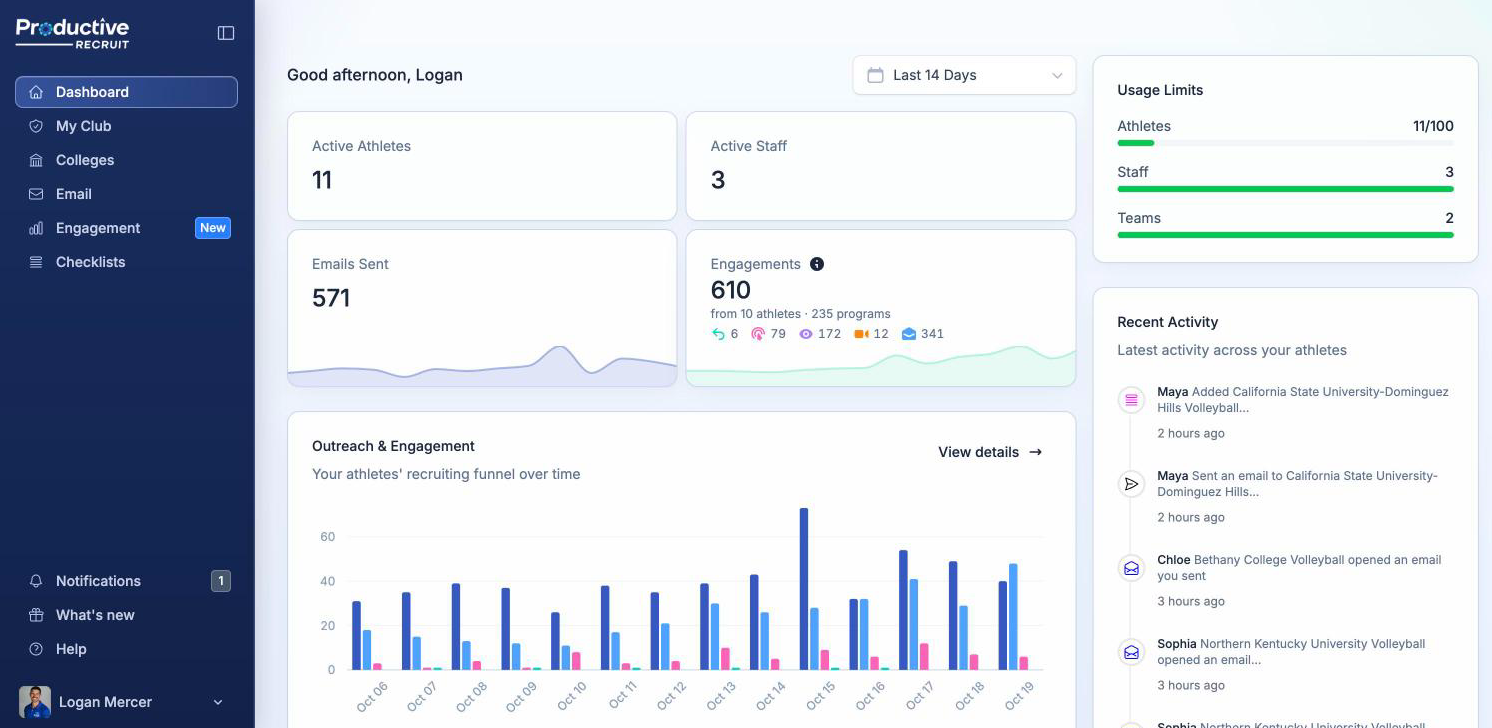This screenshot has height=728, width=1492.
Task: Click the Staff usage progress bar
Action: 1285,189
